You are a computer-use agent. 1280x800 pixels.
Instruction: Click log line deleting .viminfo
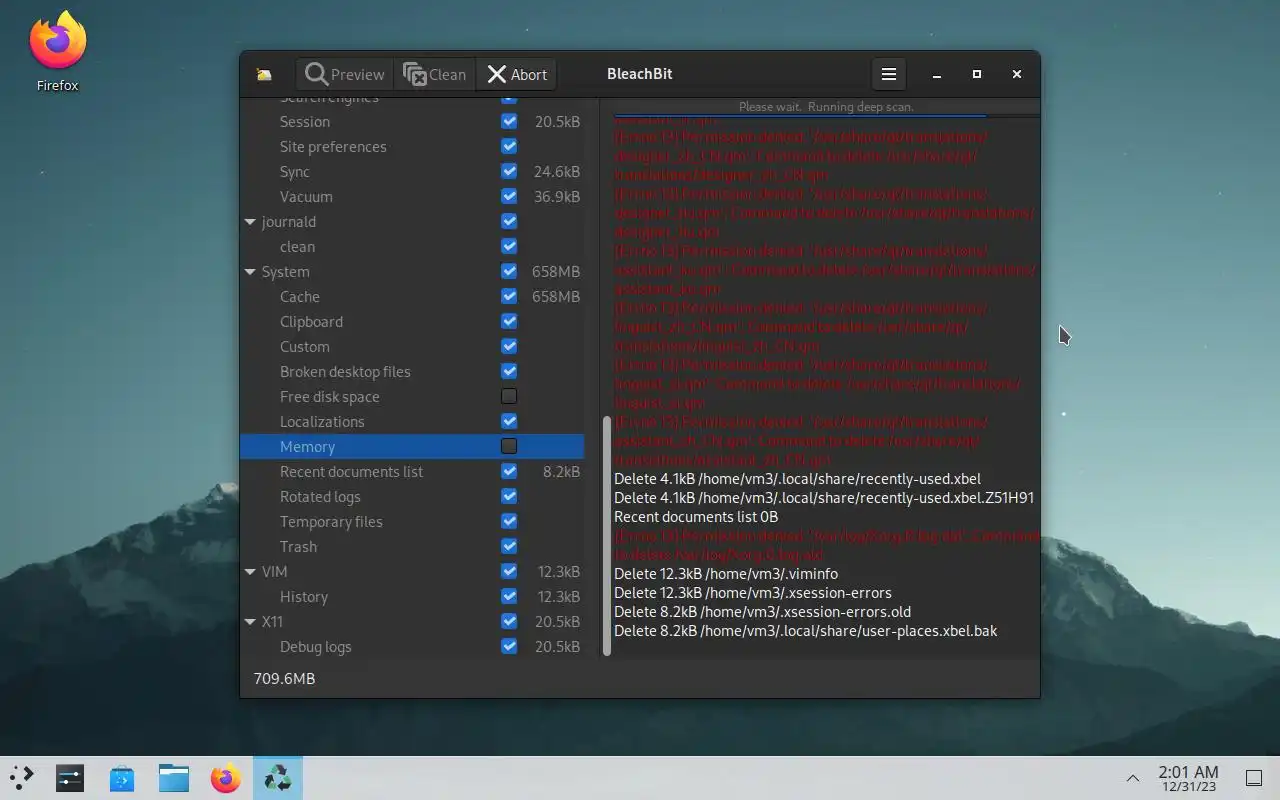pos(726,574)
